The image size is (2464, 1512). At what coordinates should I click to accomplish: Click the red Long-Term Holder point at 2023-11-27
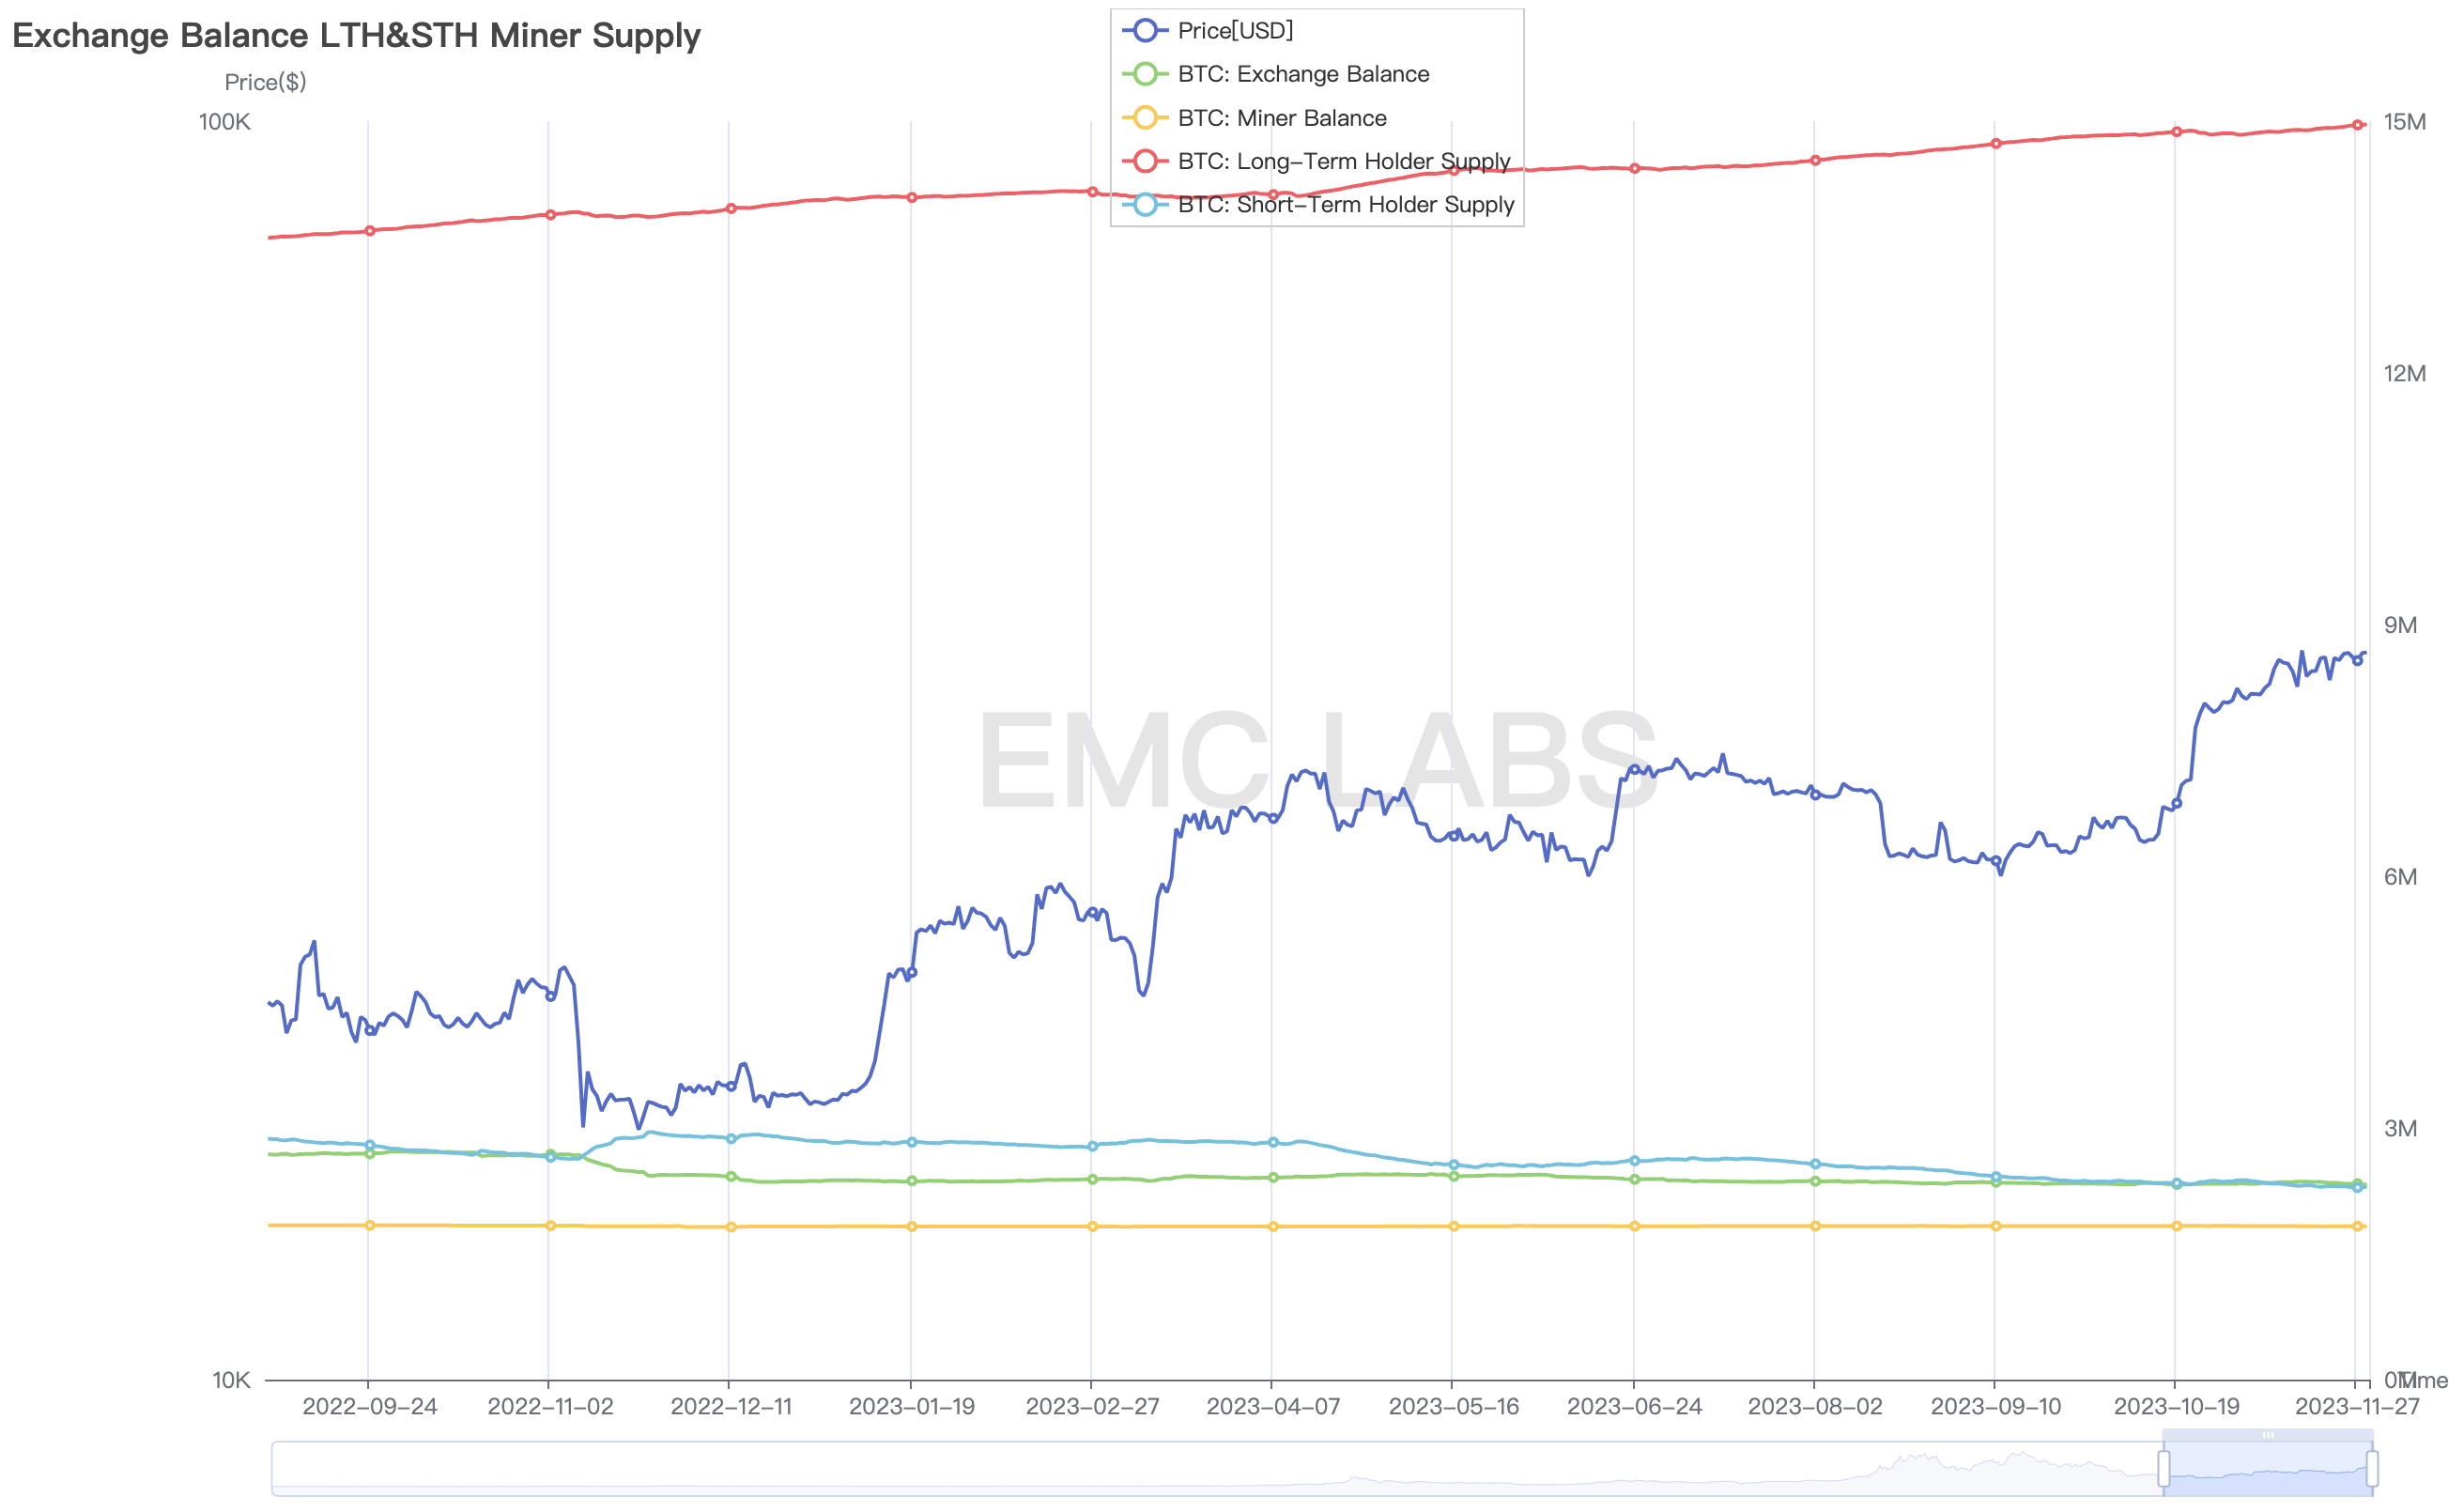click(x=2357, y=125)
